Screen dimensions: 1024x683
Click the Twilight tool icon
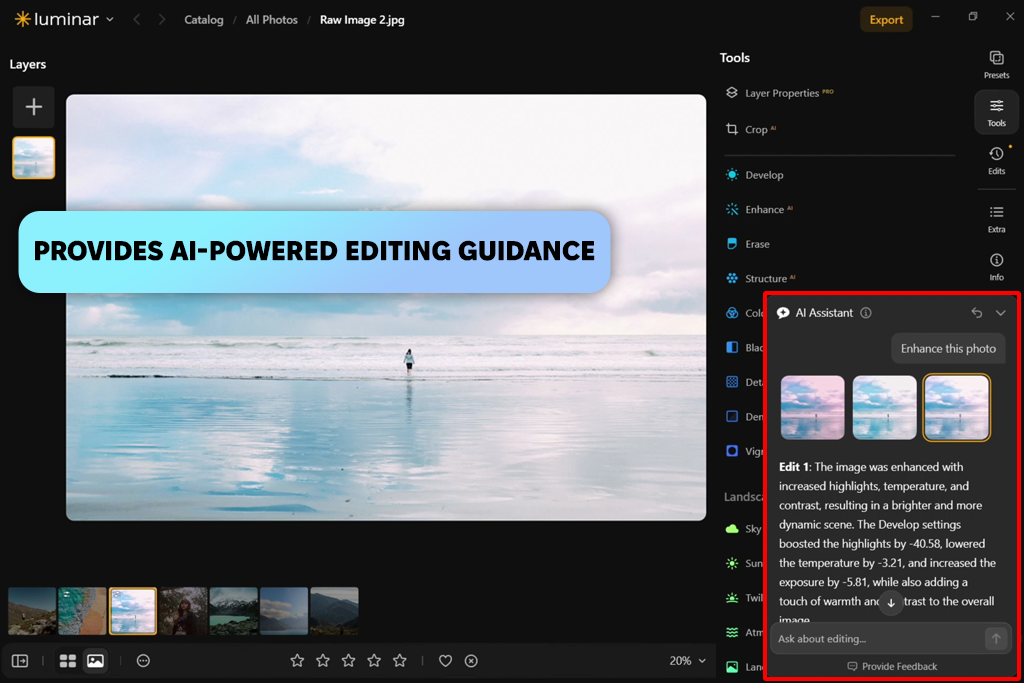click(x=732, y=597)
